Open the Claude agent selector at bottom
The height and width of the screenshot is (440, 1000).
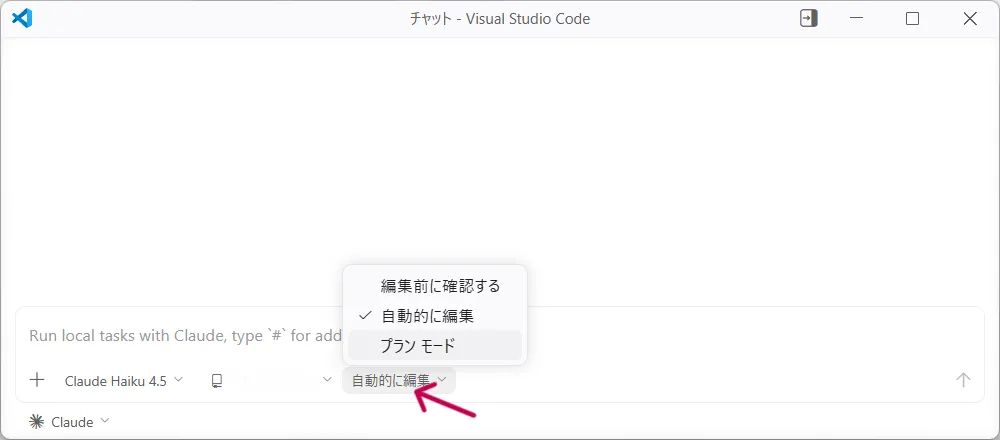(x=70, y=422)
